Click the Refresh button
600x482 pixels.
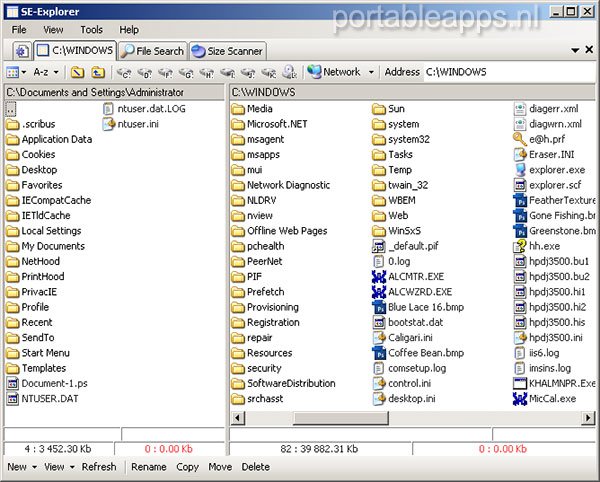click(x=99, y=467)
